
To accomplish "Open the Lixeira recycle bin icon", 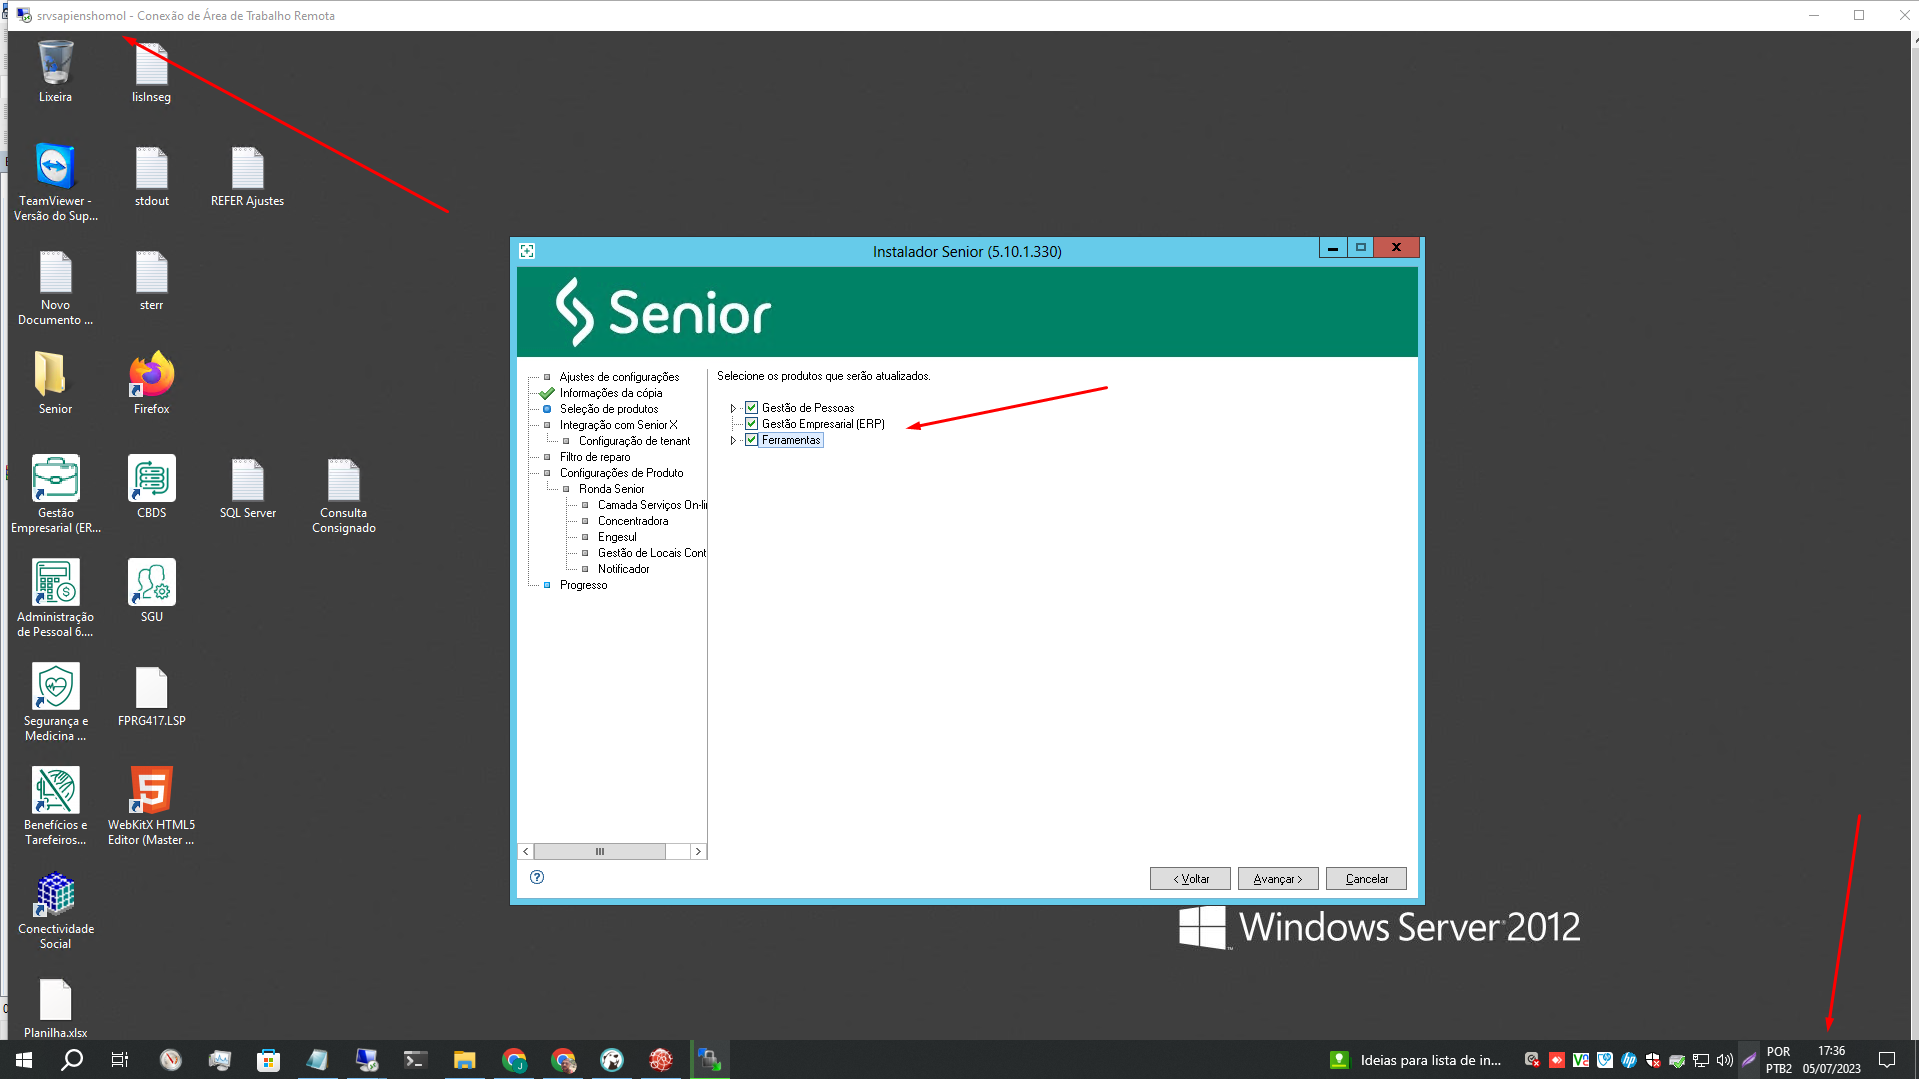I will (x=55, y=70).
